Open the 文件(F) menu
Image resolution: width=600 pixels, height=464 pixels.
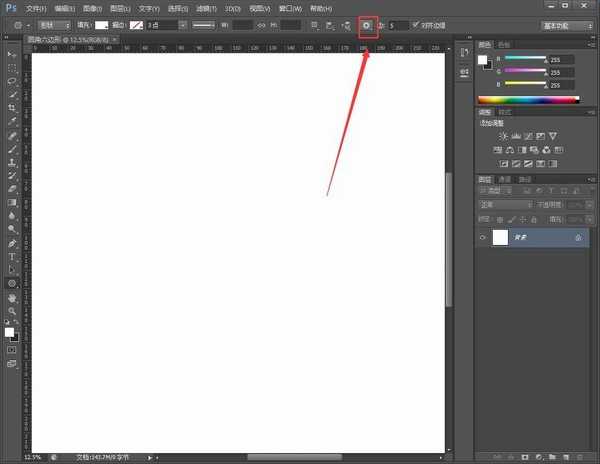point(37,7)
